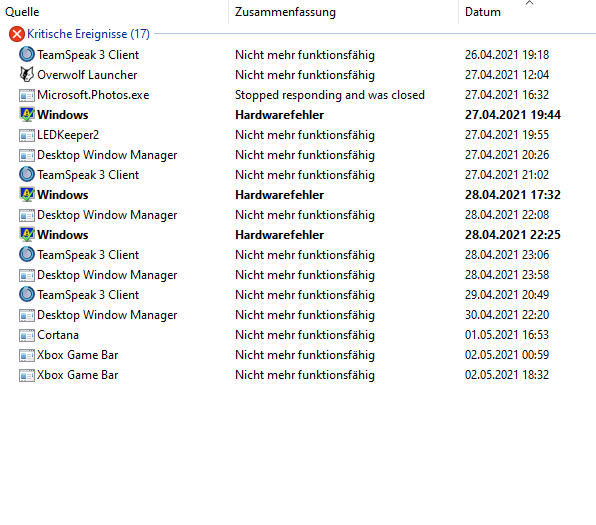This screenshot has width=596, height=525.
Task: Collapse the Kritische Ereignisse (17) group
Action: pyautogui.click(x=88, y=34)
